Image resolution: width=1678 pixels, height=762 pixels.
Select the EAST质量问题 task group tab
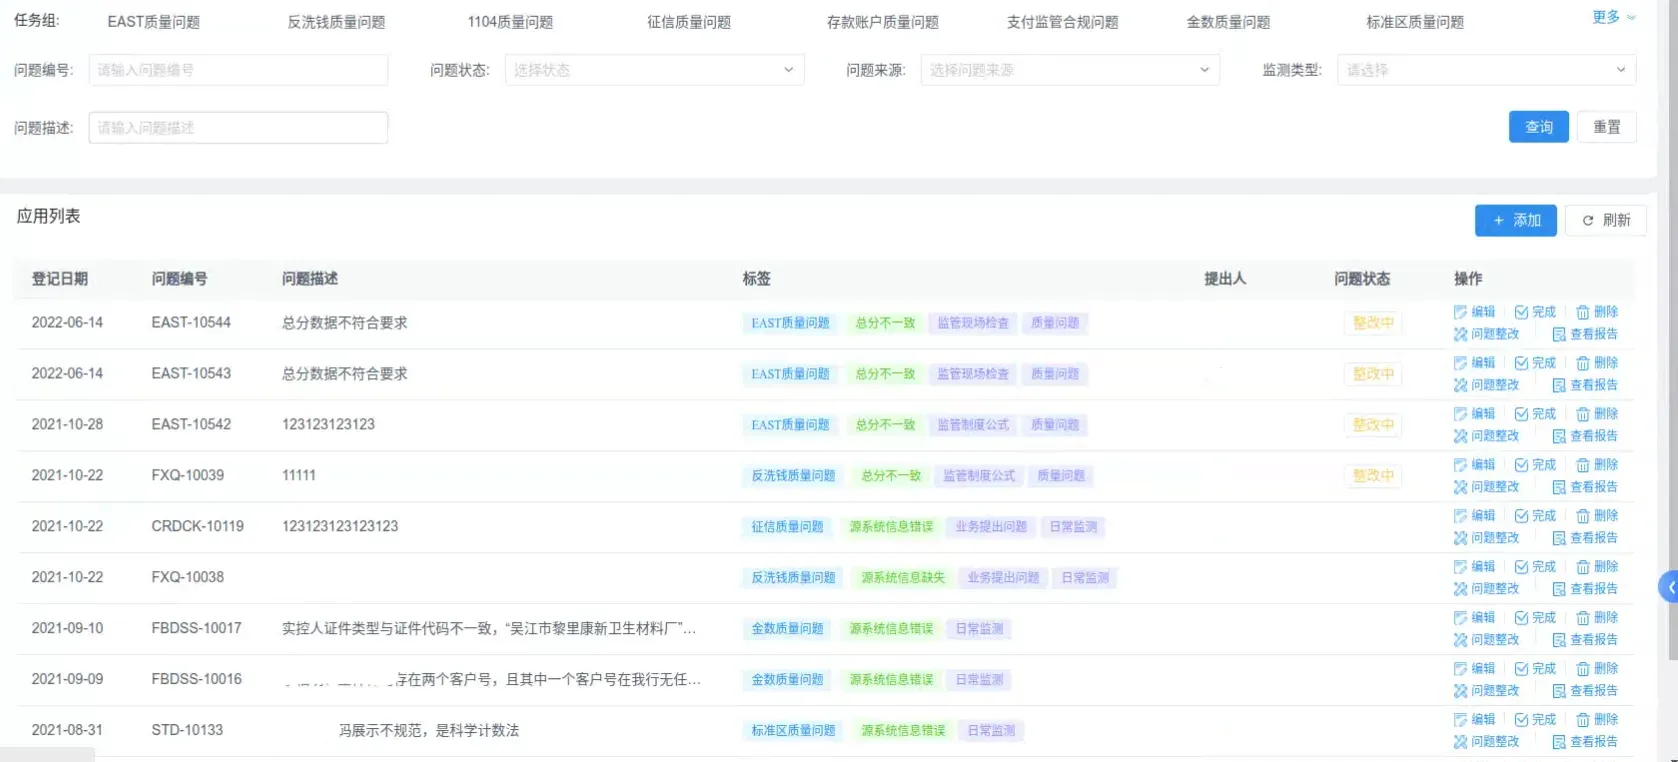point(154,22)
